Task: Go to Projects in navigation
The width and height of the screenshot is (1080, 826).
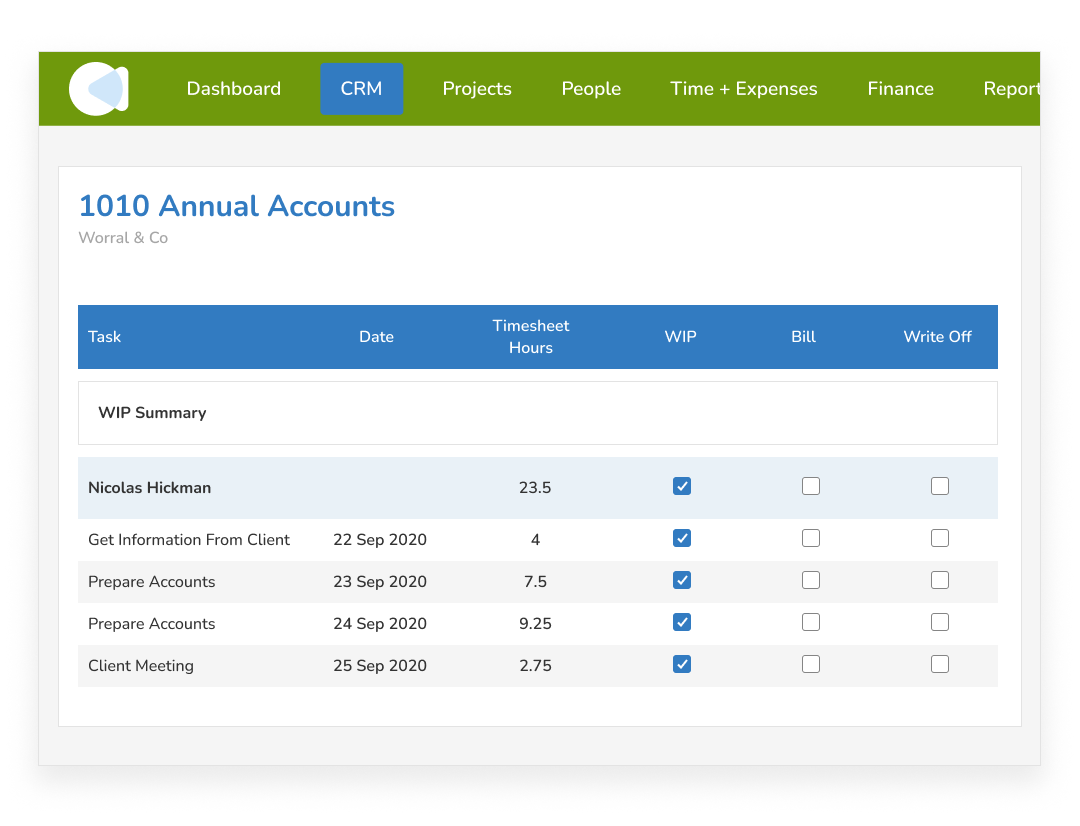Action: pos(477,89)
